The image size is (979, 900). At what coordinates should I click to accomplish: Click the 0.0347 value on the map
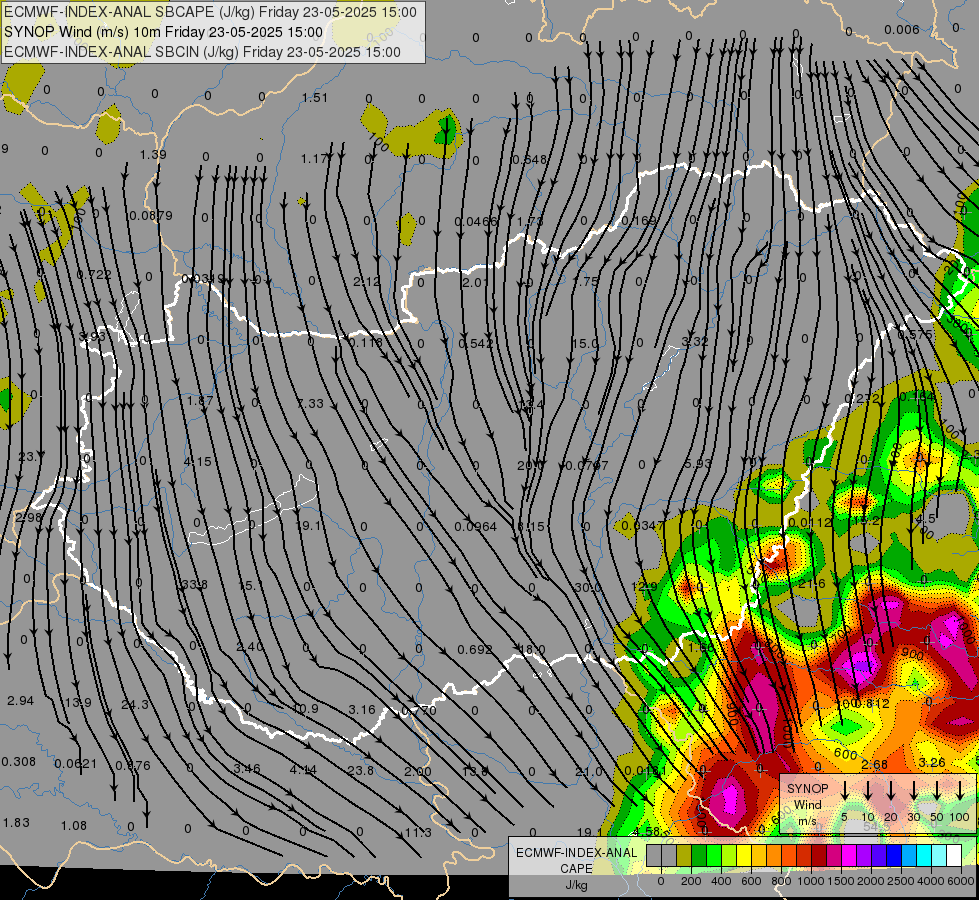tap(644, 525)
